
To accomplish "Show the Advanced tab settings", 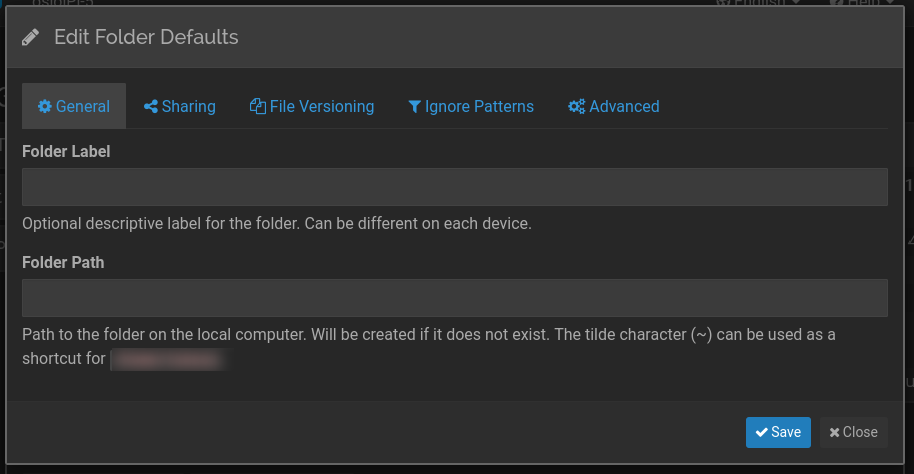I will pyautogui.click(x=614, y=107).
